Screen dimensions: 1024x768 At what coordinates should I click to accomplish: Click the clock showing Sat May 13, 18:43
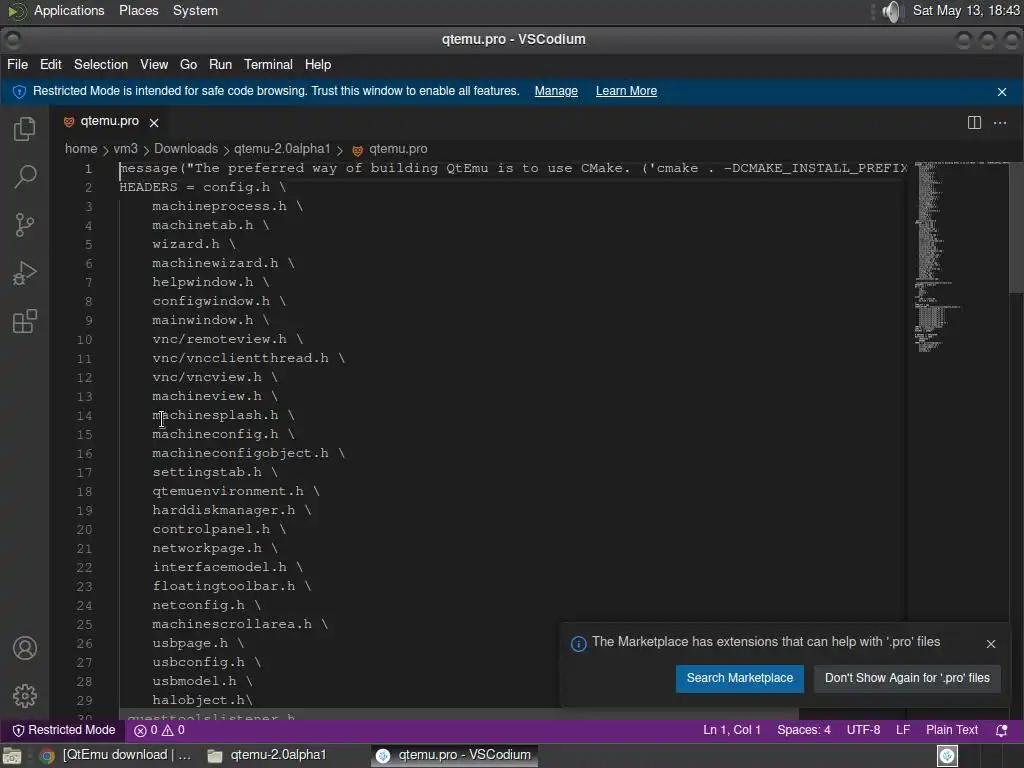[x=965, y=10]
